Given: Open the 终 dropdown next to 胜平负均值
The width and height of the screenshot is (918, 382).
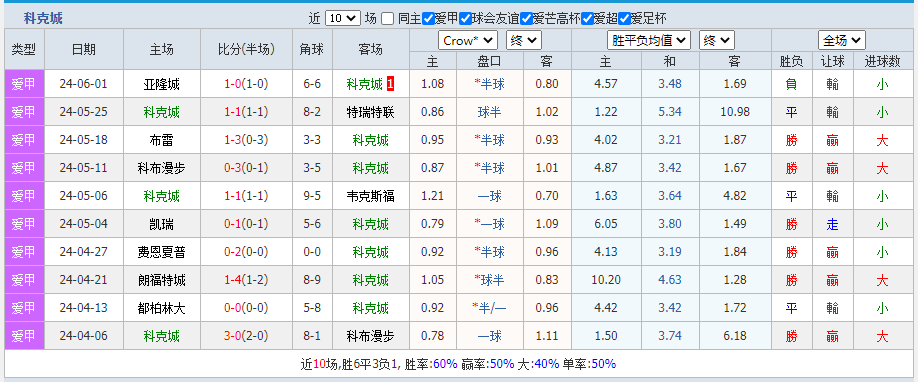Looking at the screenshot, I should [x=717, y=40].
